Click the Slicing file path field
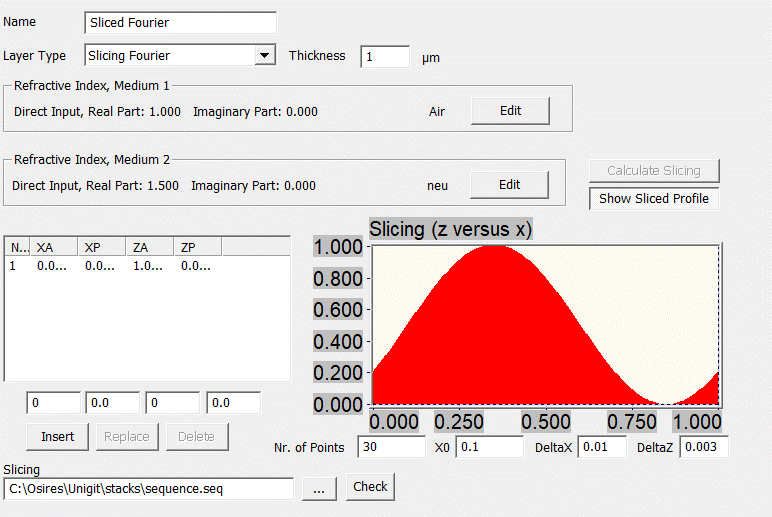Viewport: 772px width, 517px height. pyautogui.click(x=149, y=488)
